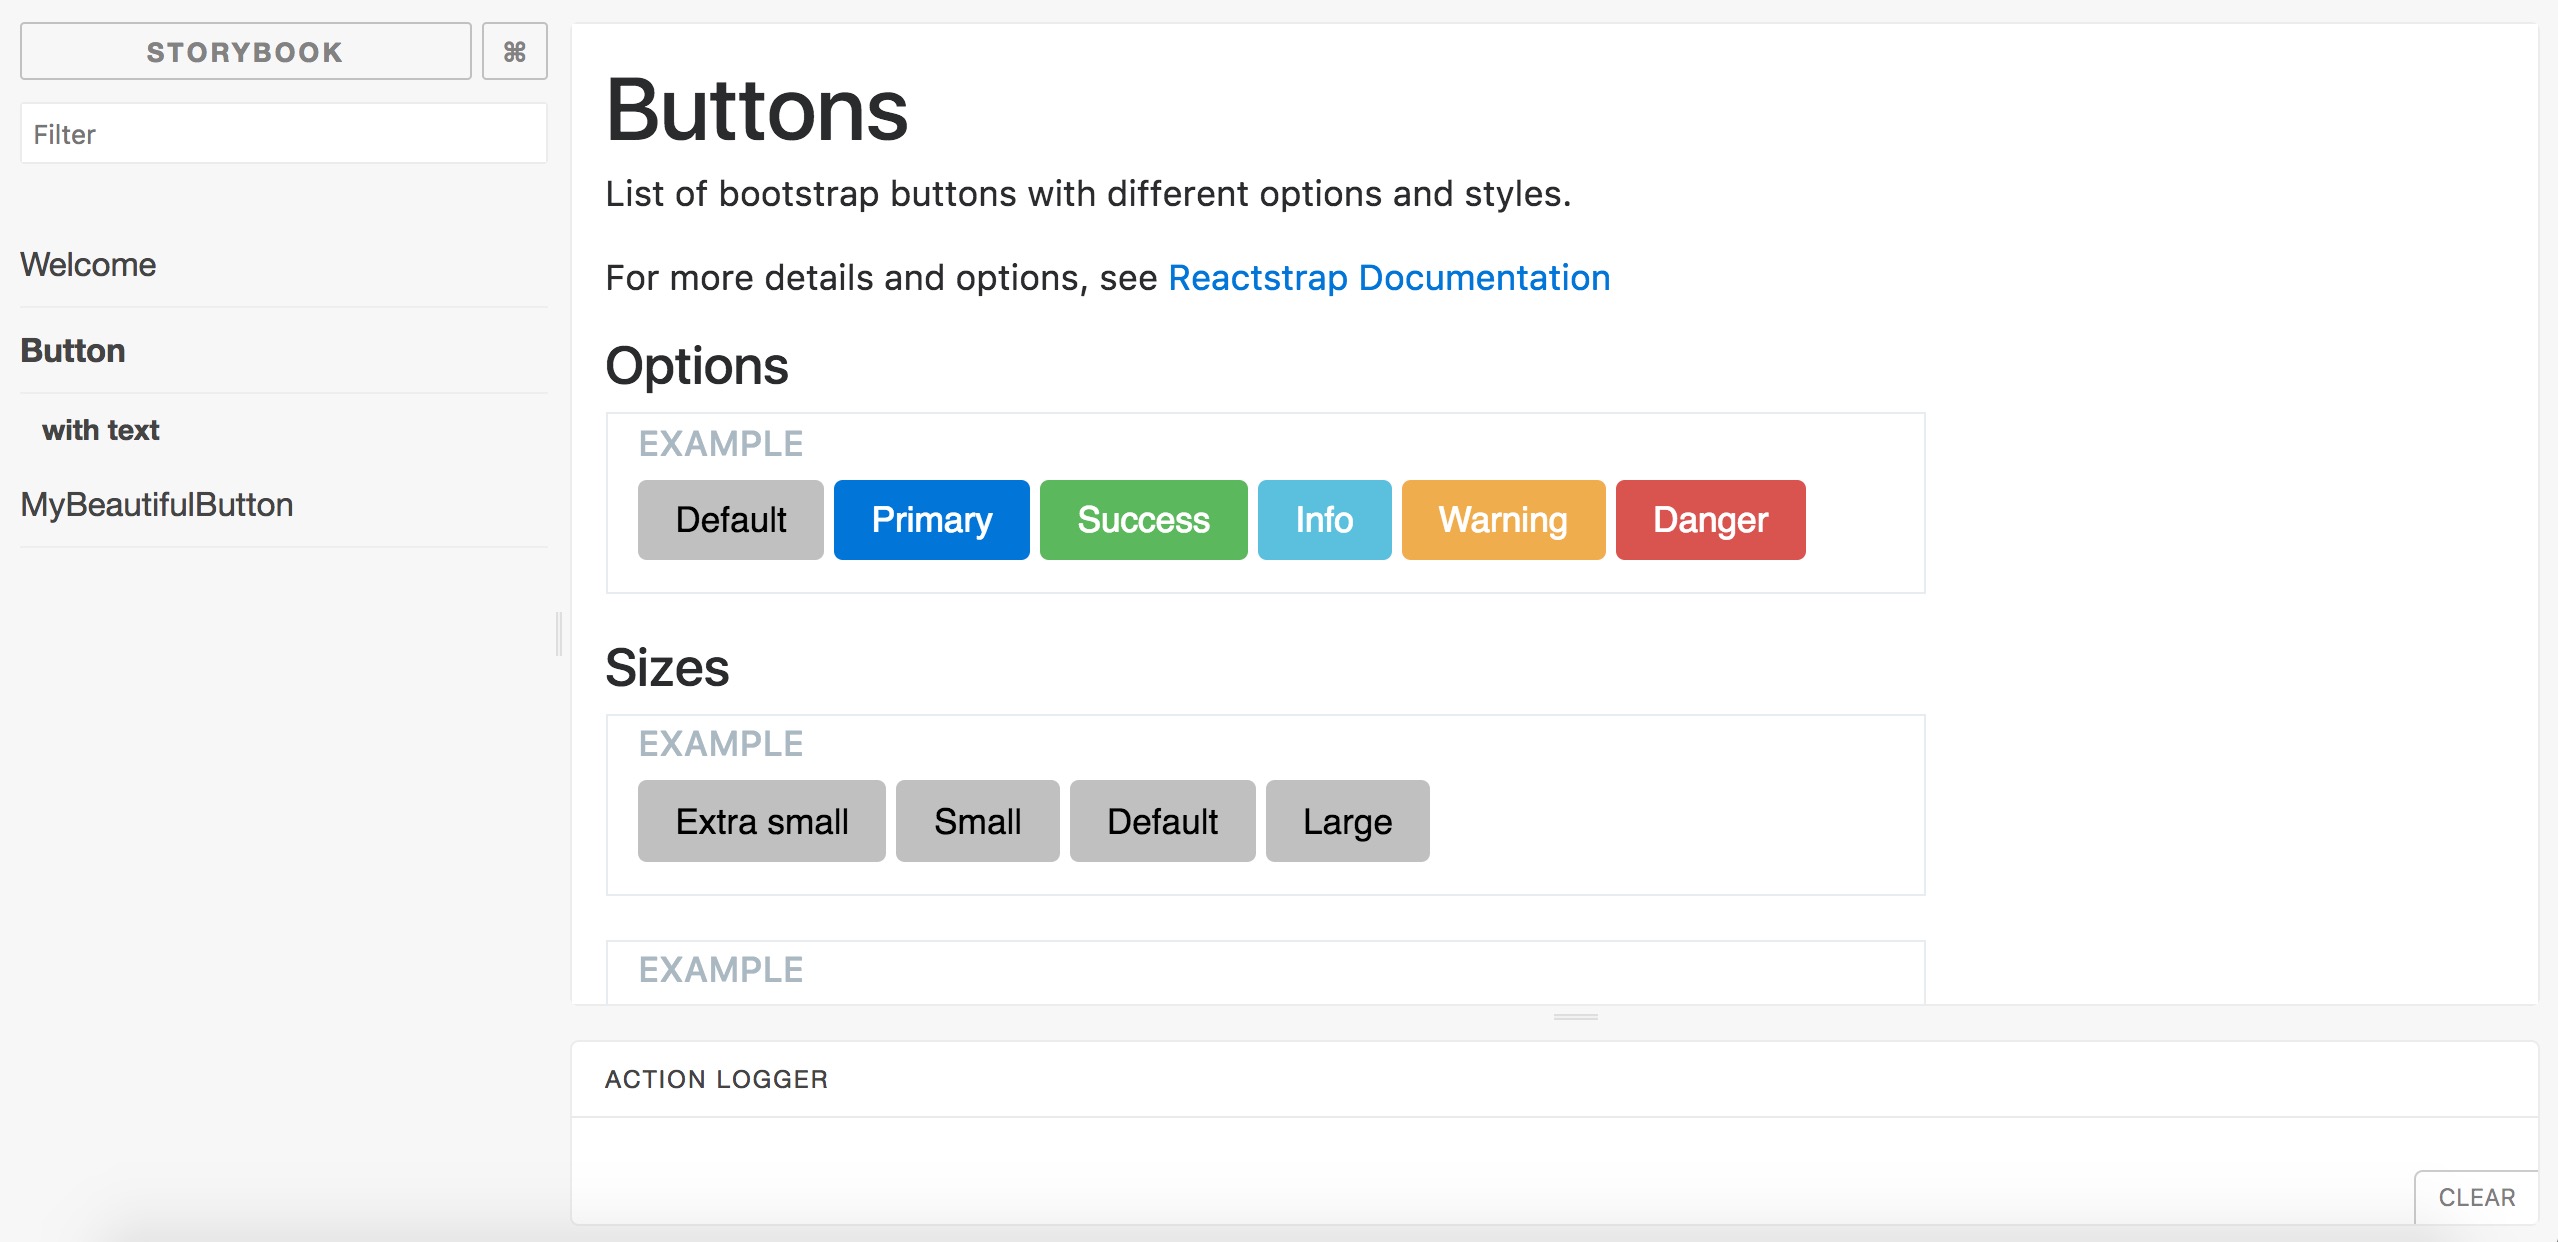Select the ACTION LOGGER panel tab
The width and height of the screenshot is (2558, 1242).
717,1079
